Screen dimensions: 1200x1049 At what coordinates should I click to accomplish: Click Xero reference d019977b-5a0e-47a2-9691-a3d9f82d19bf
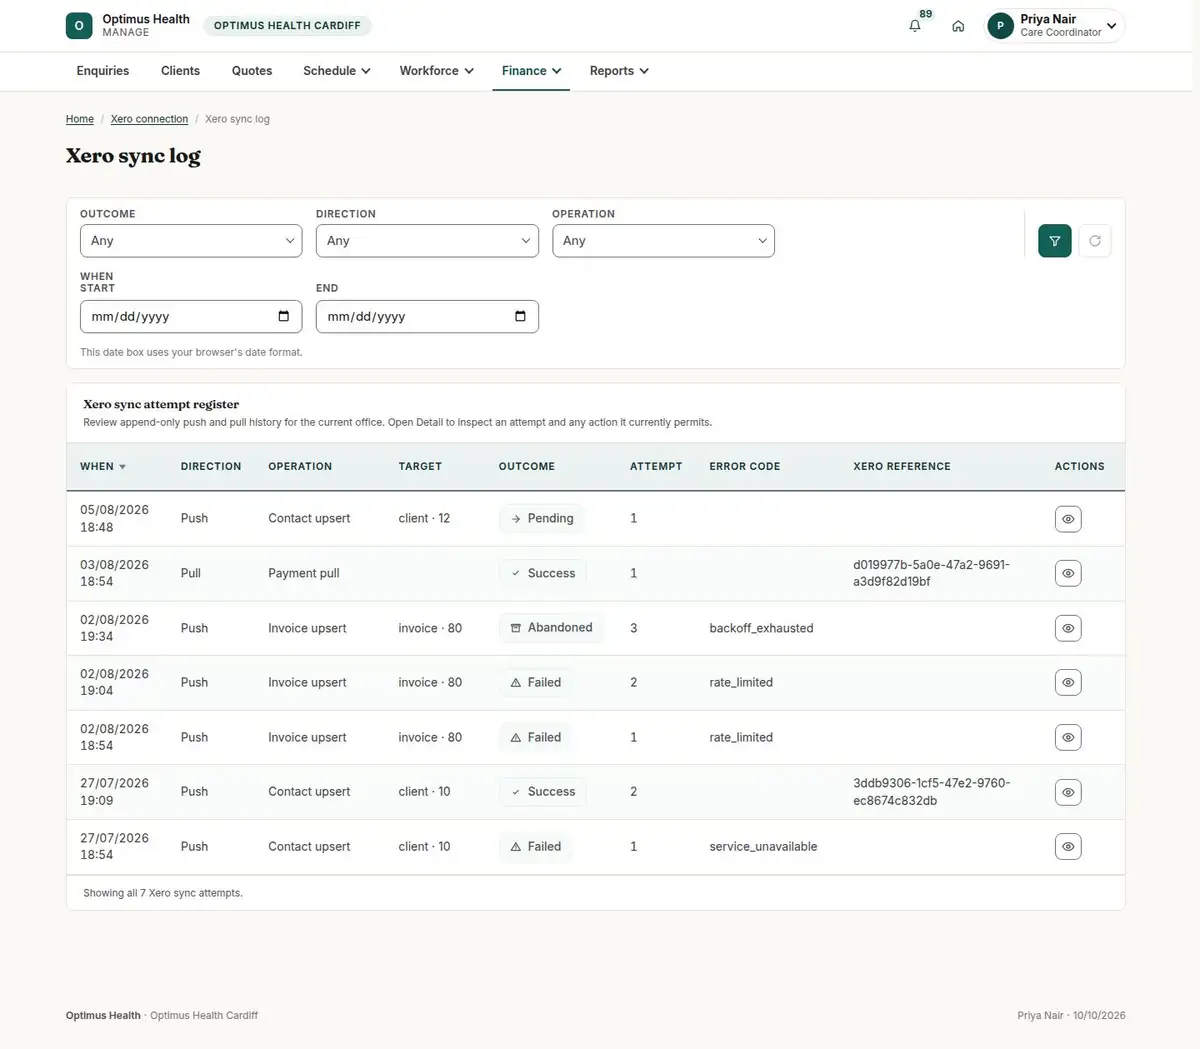click(x=931, y=573)
